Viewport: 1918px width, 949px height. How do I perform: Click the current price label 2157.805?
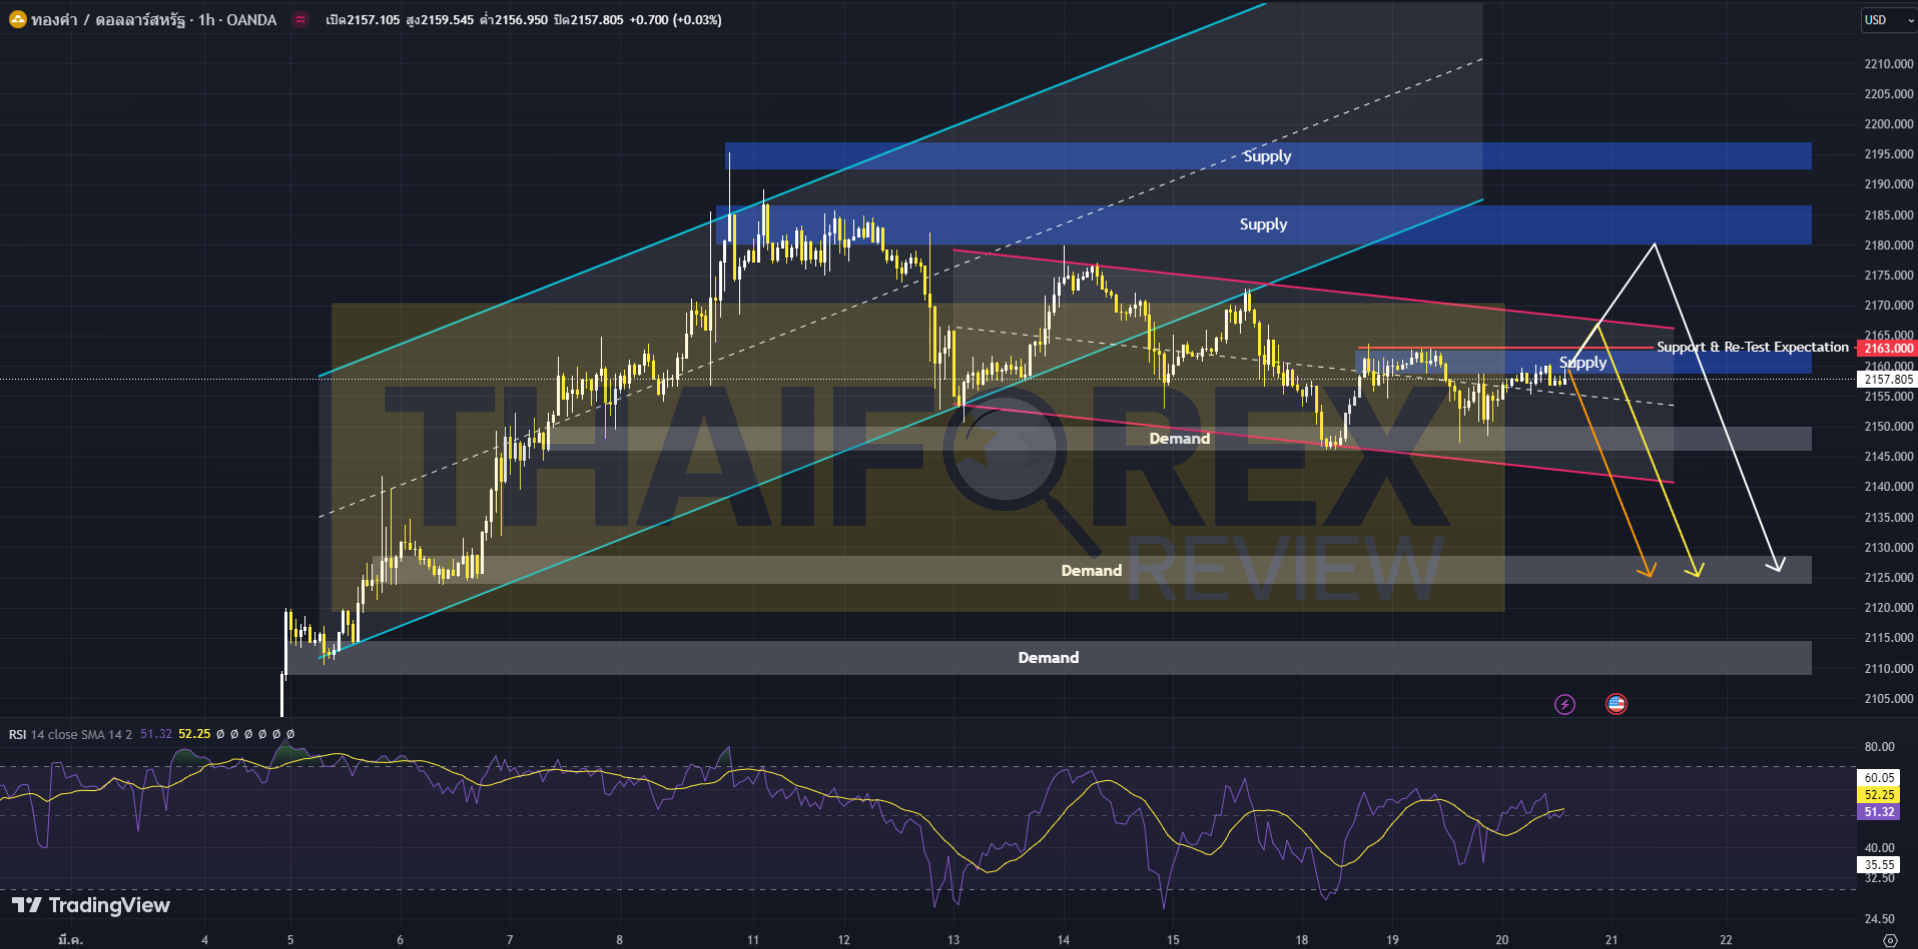coord(1887,379)
